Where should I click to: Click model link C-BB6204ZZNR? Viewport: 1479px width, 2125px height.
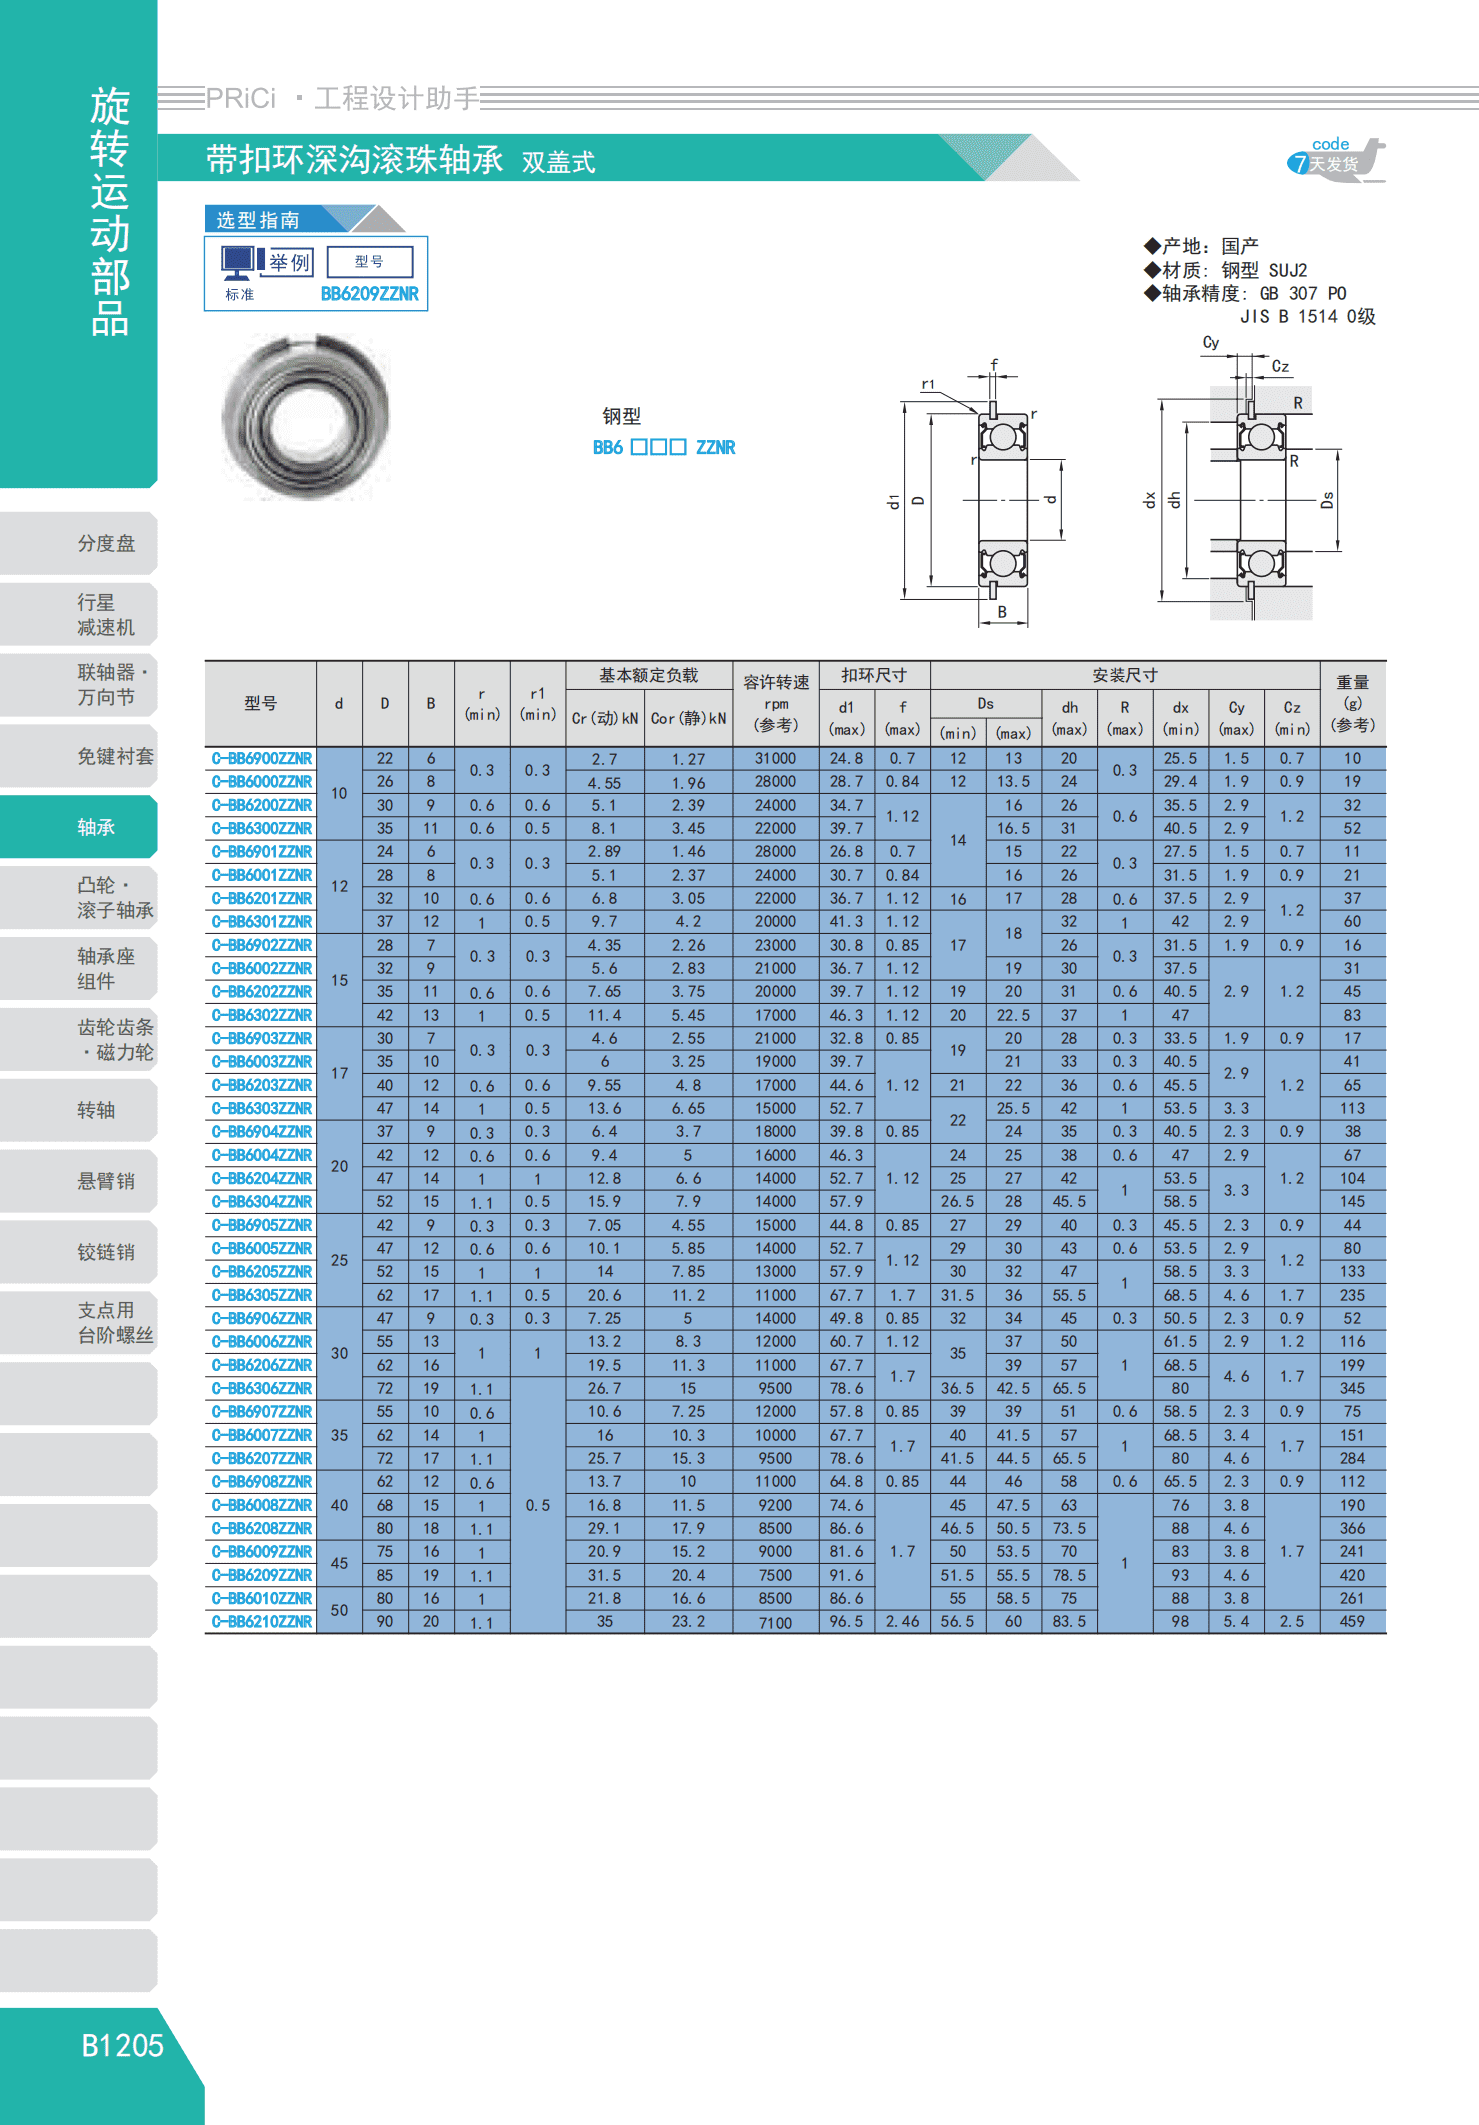262,1179
